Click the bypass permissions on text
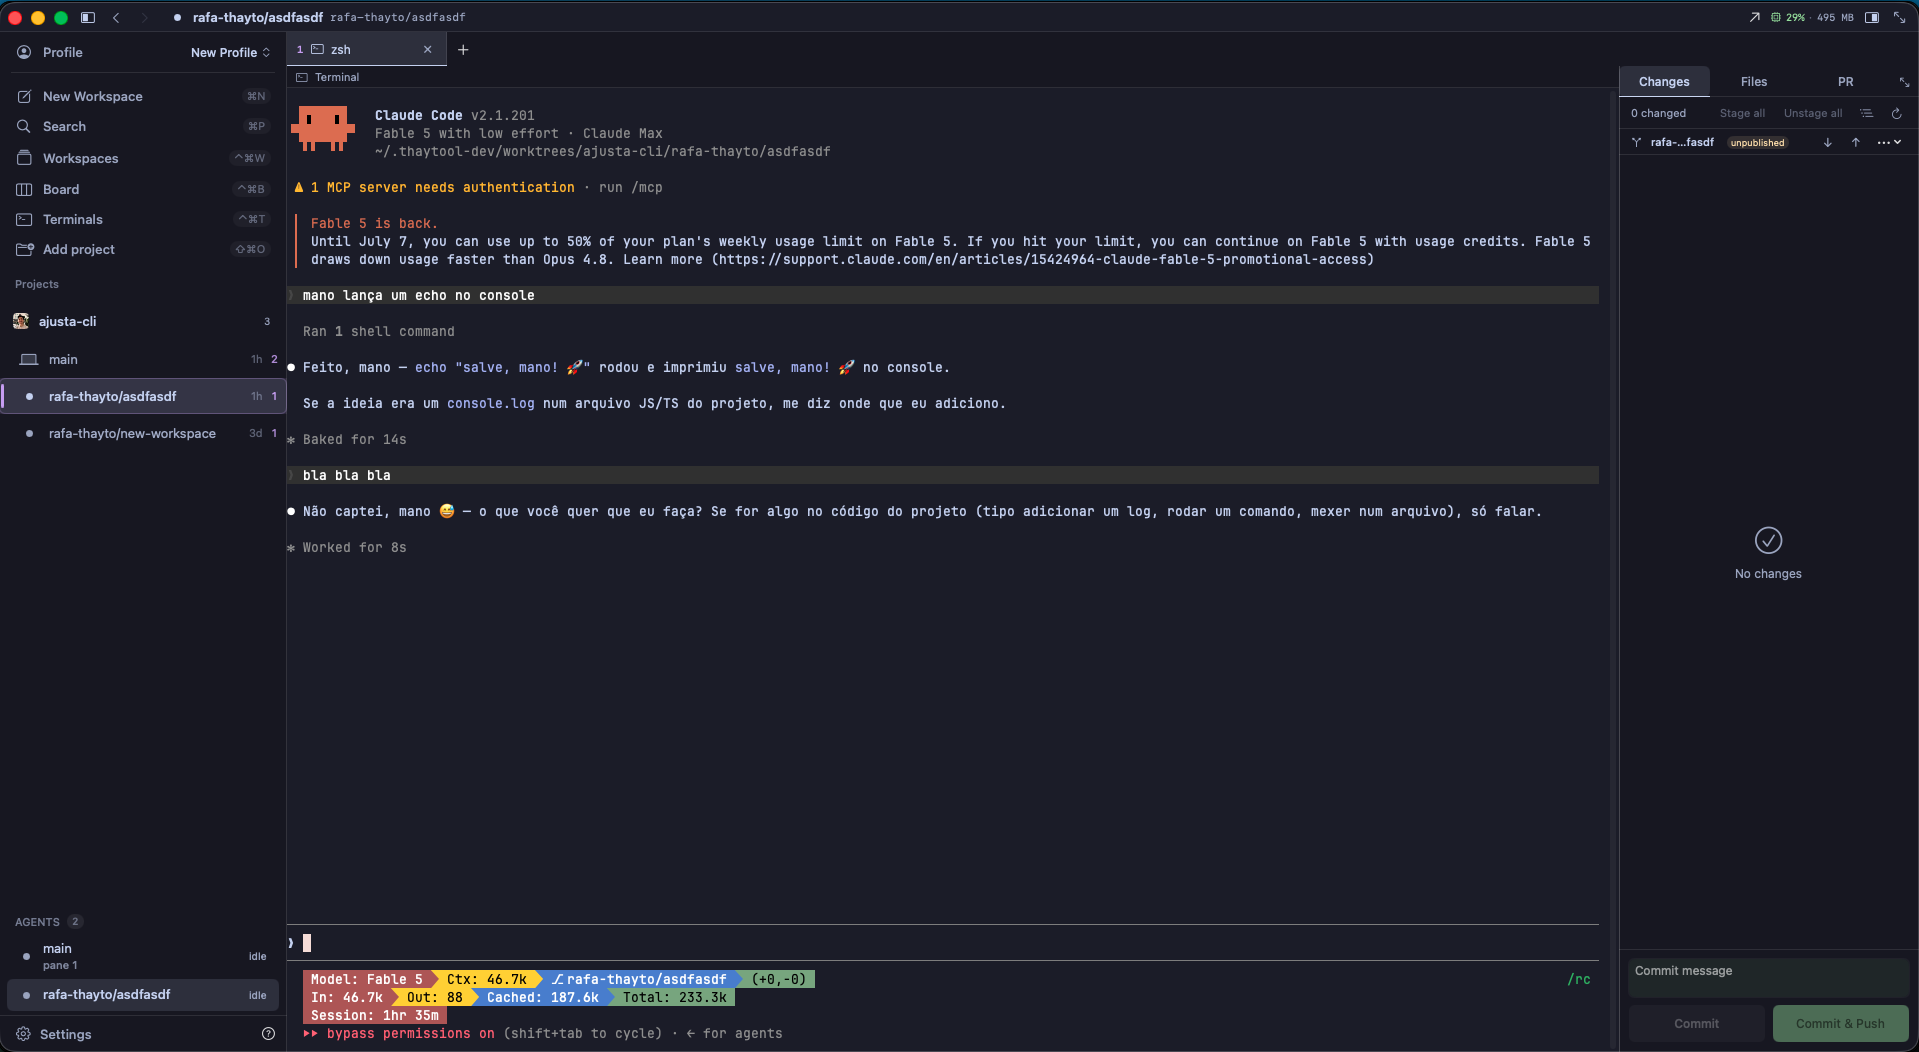 [411, 1033]
